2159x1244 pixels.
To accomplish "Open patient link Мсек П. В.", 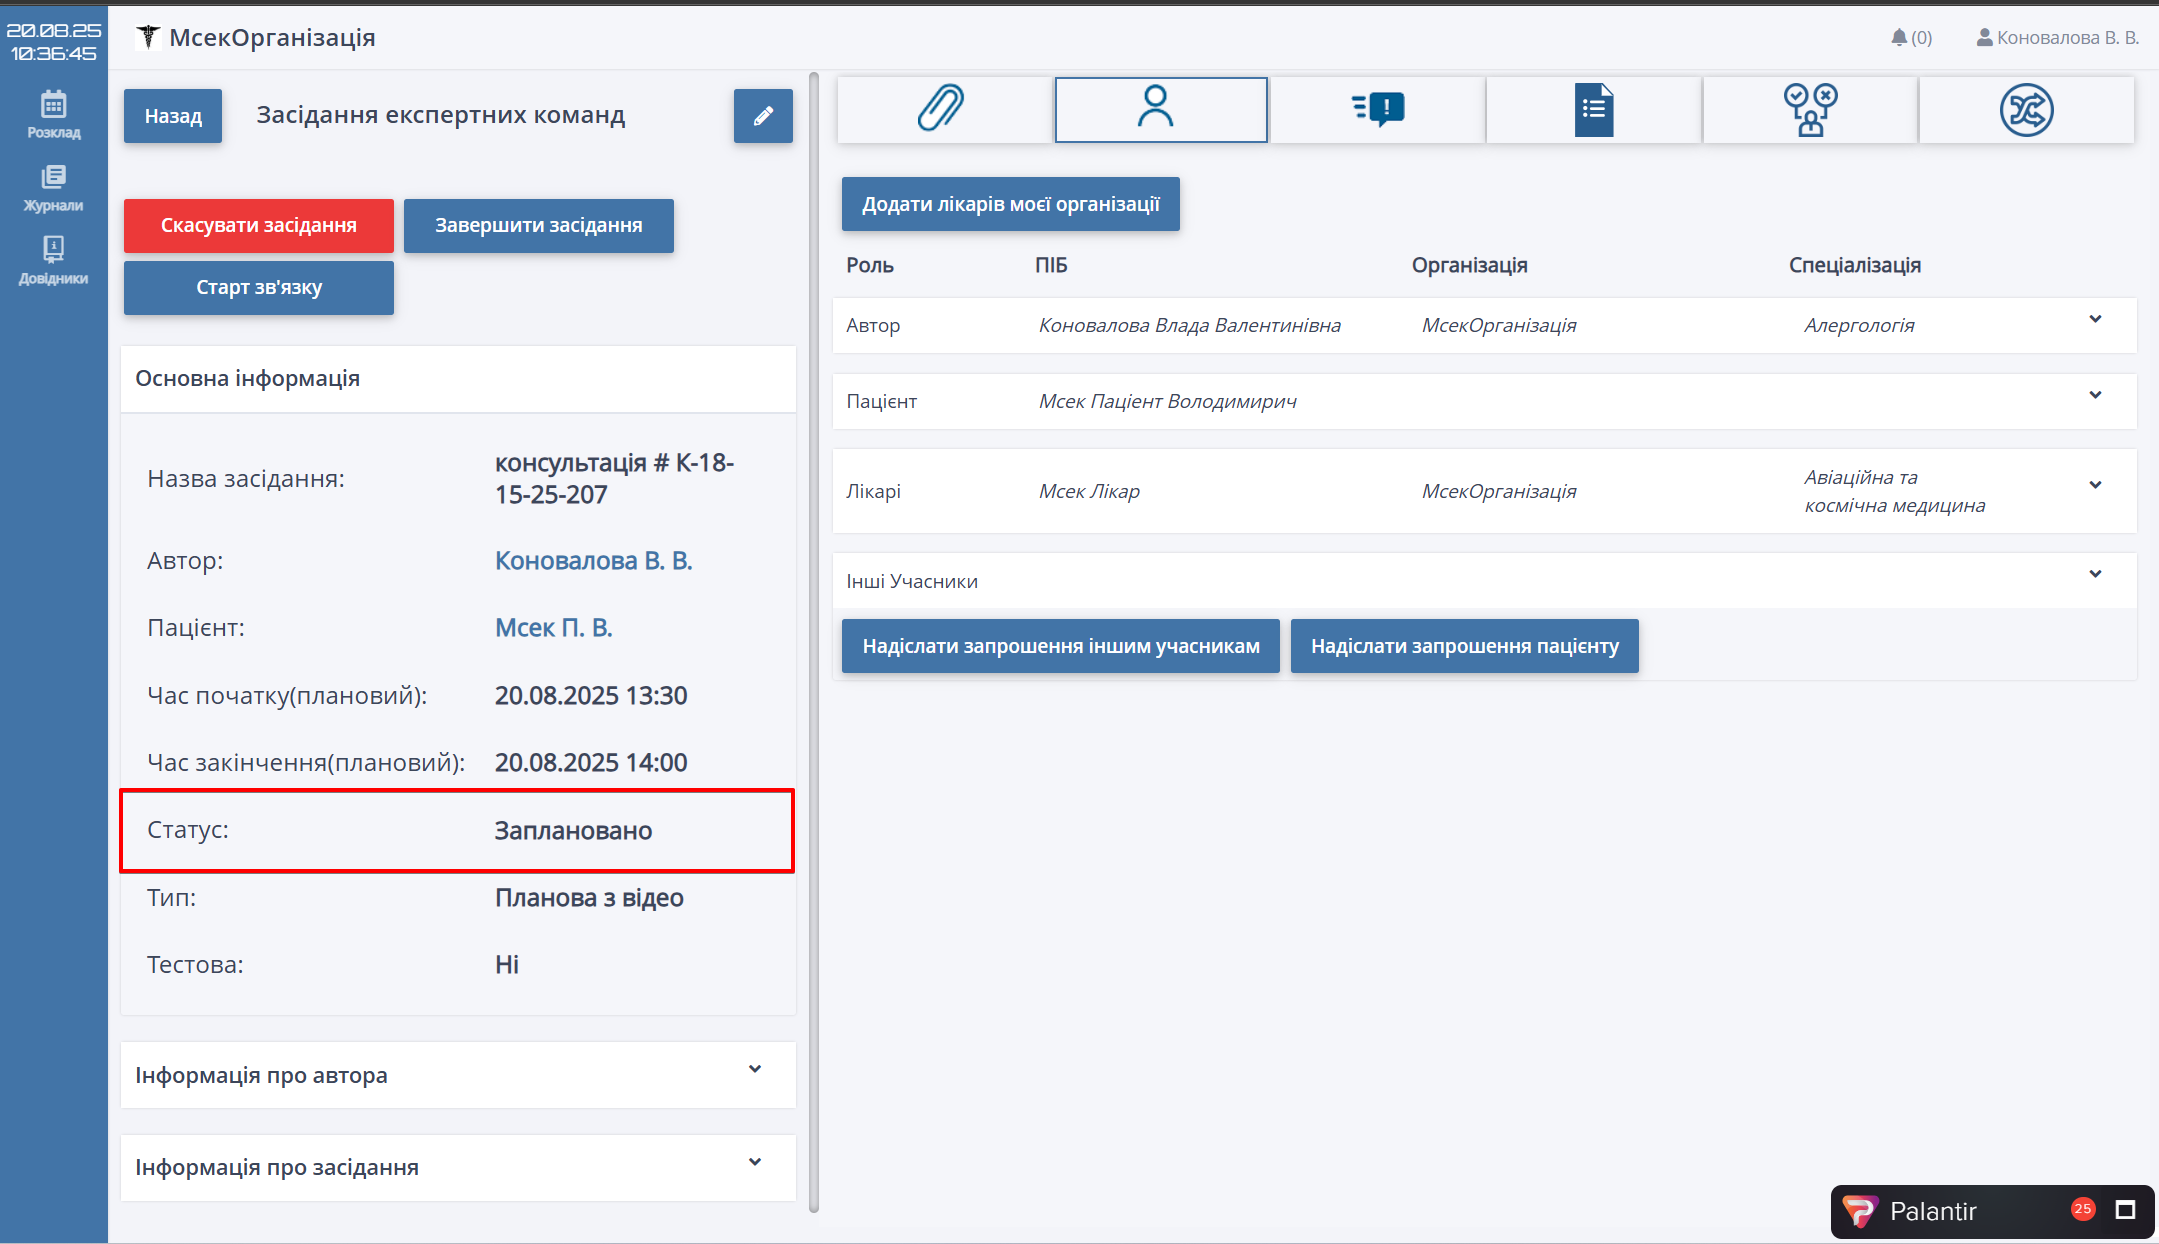I will [553, 627].
